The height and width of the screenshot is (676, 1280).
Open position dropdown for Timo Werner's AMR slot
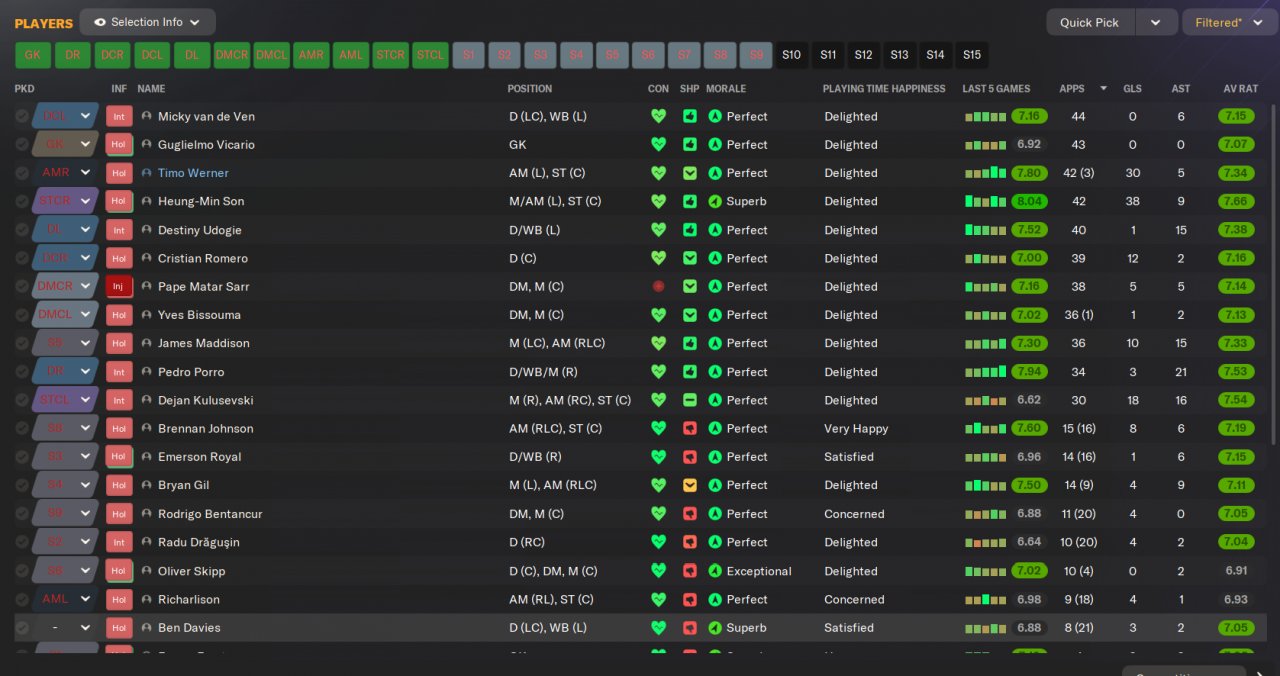(x=86, y=173)
